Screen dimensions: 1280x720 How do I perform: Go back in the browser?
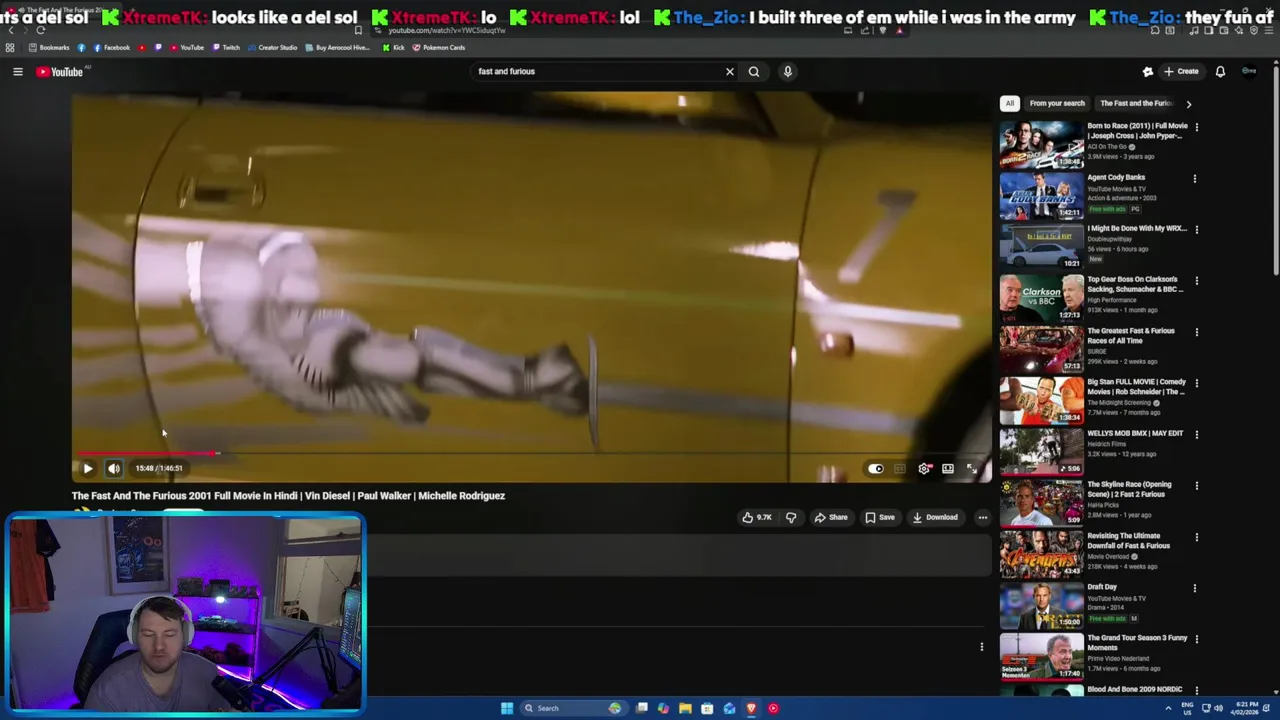tap(10, 30)
